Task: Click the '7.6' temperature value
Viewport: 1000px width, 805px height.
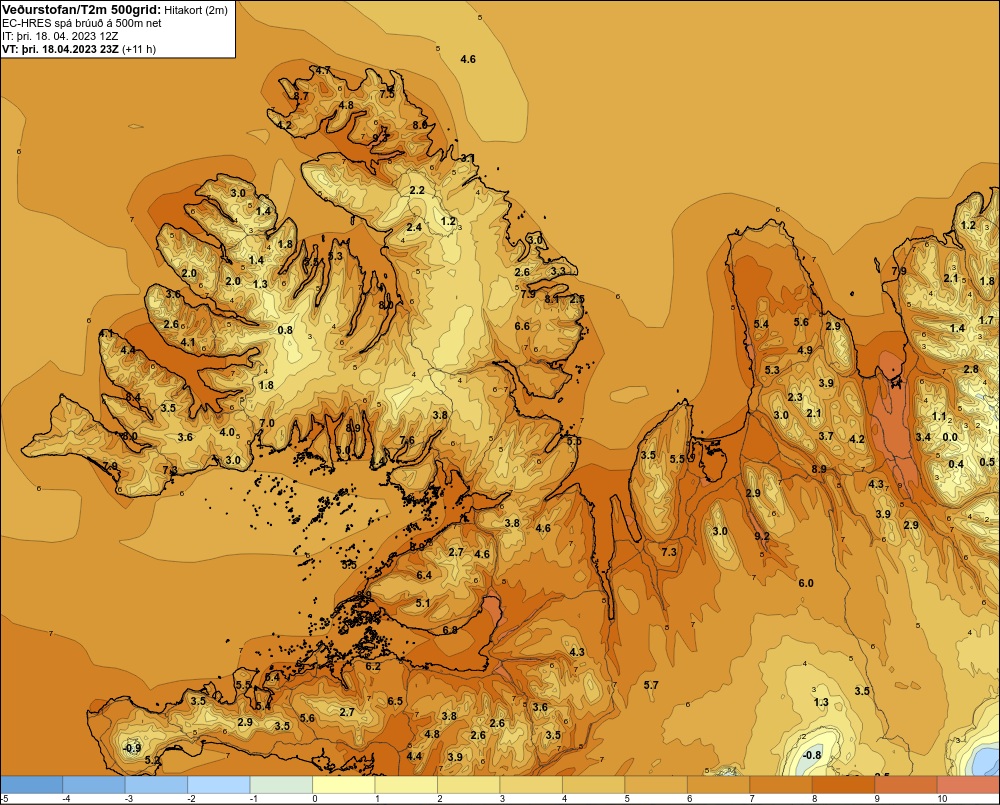Action: click(x=407, y=440)
